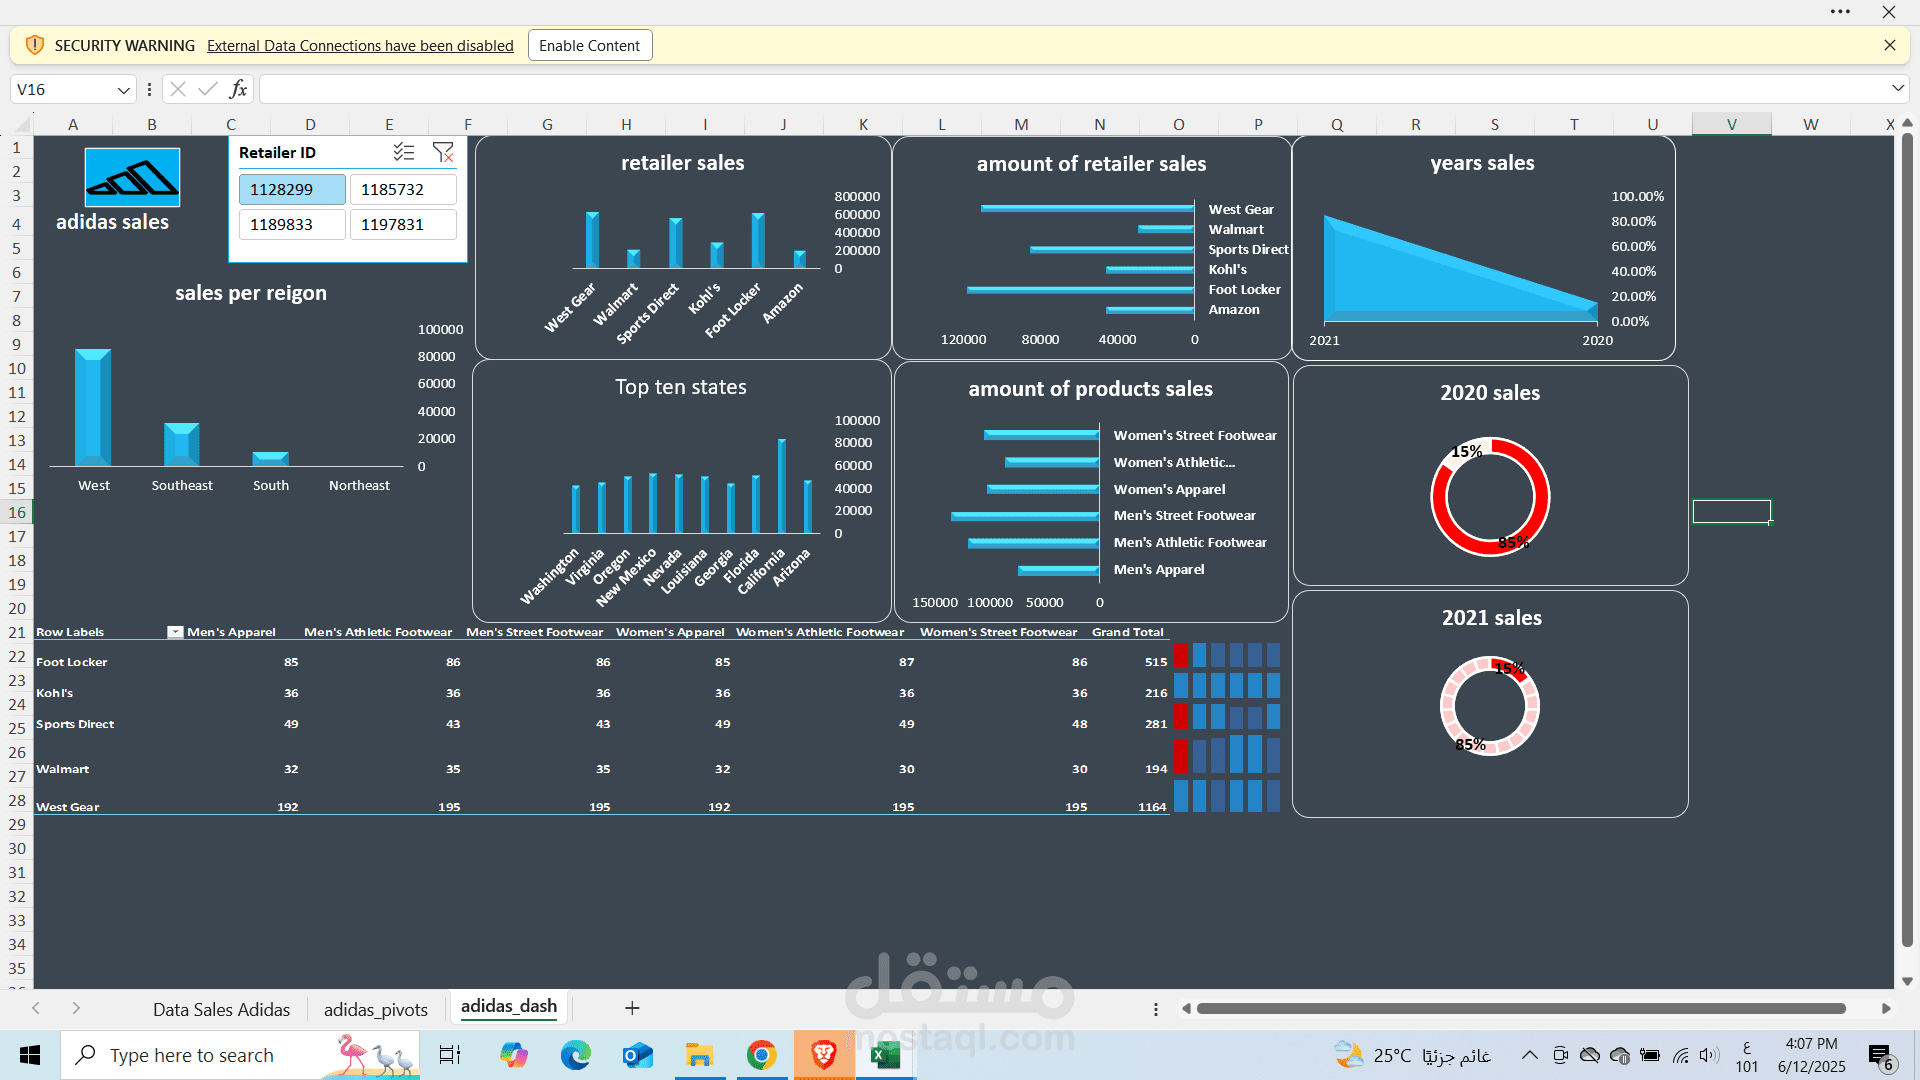
Task: Open the Name Box dropdown
Action: click(123, 90)
